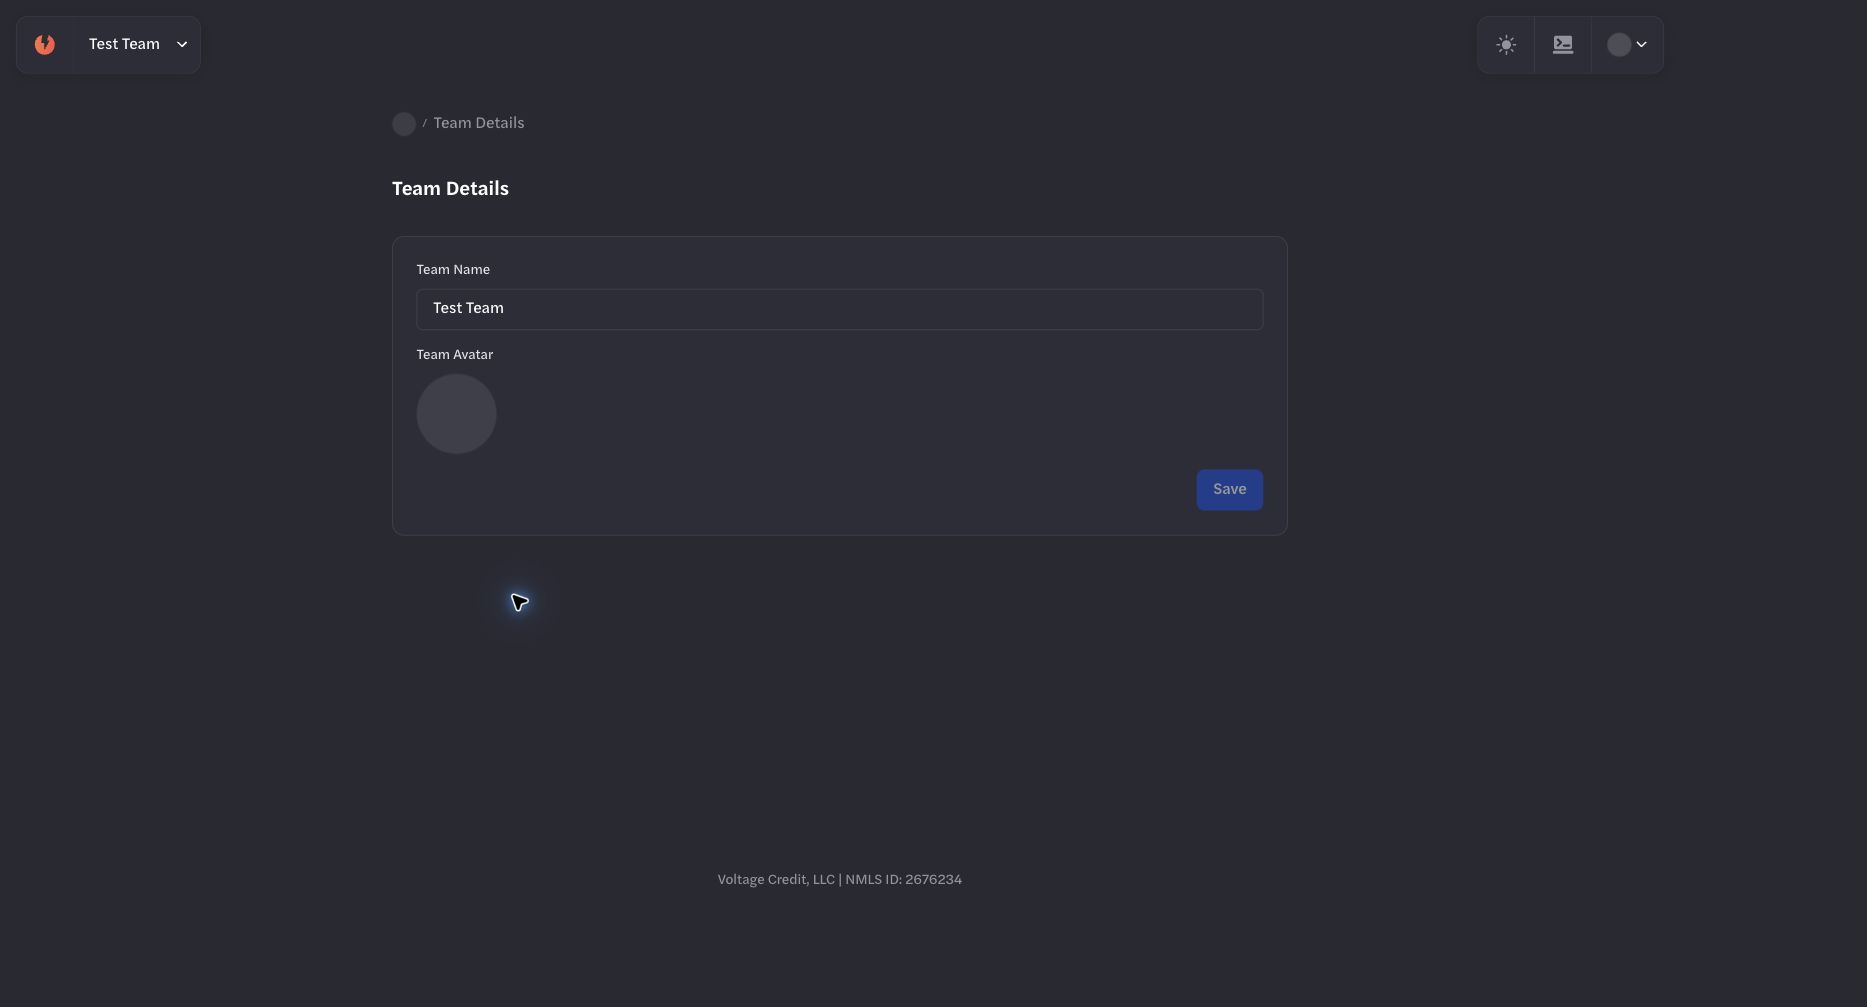1867x1007 pixels.
Task: Click the breadcrumb home avatar circle
Action: pos(404,124)
